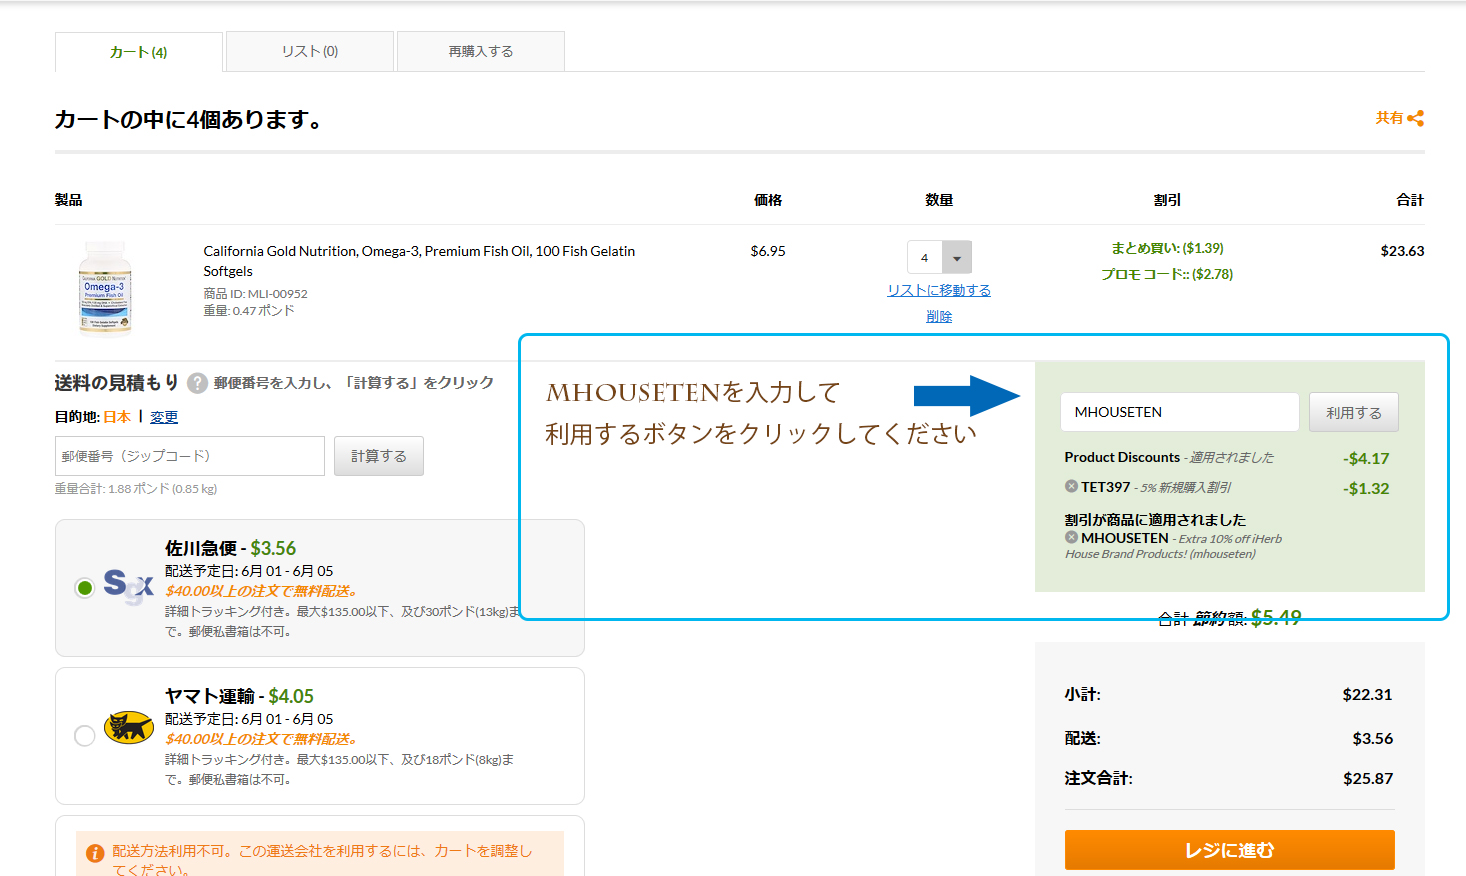Click the Sagawa SGX carrier logo

tap(128, 587)
